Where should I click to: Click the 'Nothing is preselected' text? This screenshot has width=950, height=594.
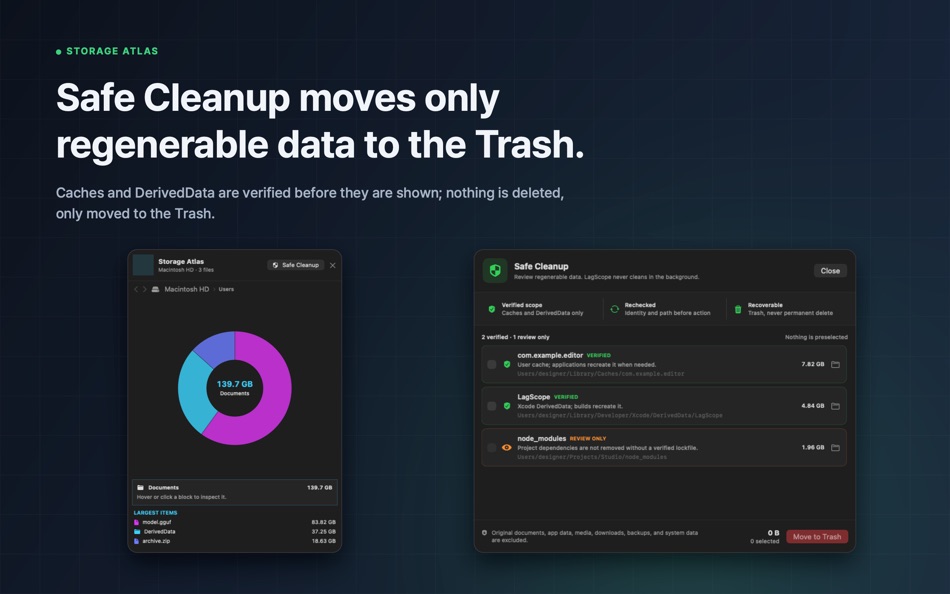(x=816, y=337)
